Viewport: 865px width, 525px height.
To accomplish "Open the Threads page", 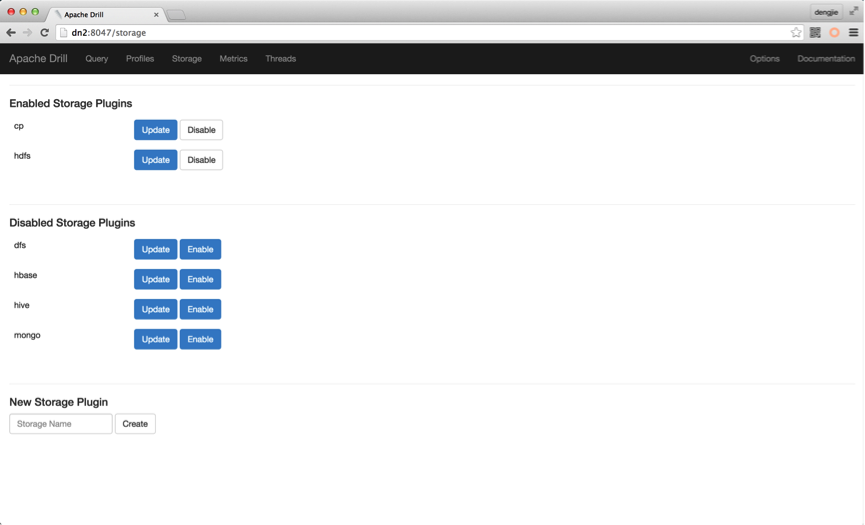I will point(280,58).
